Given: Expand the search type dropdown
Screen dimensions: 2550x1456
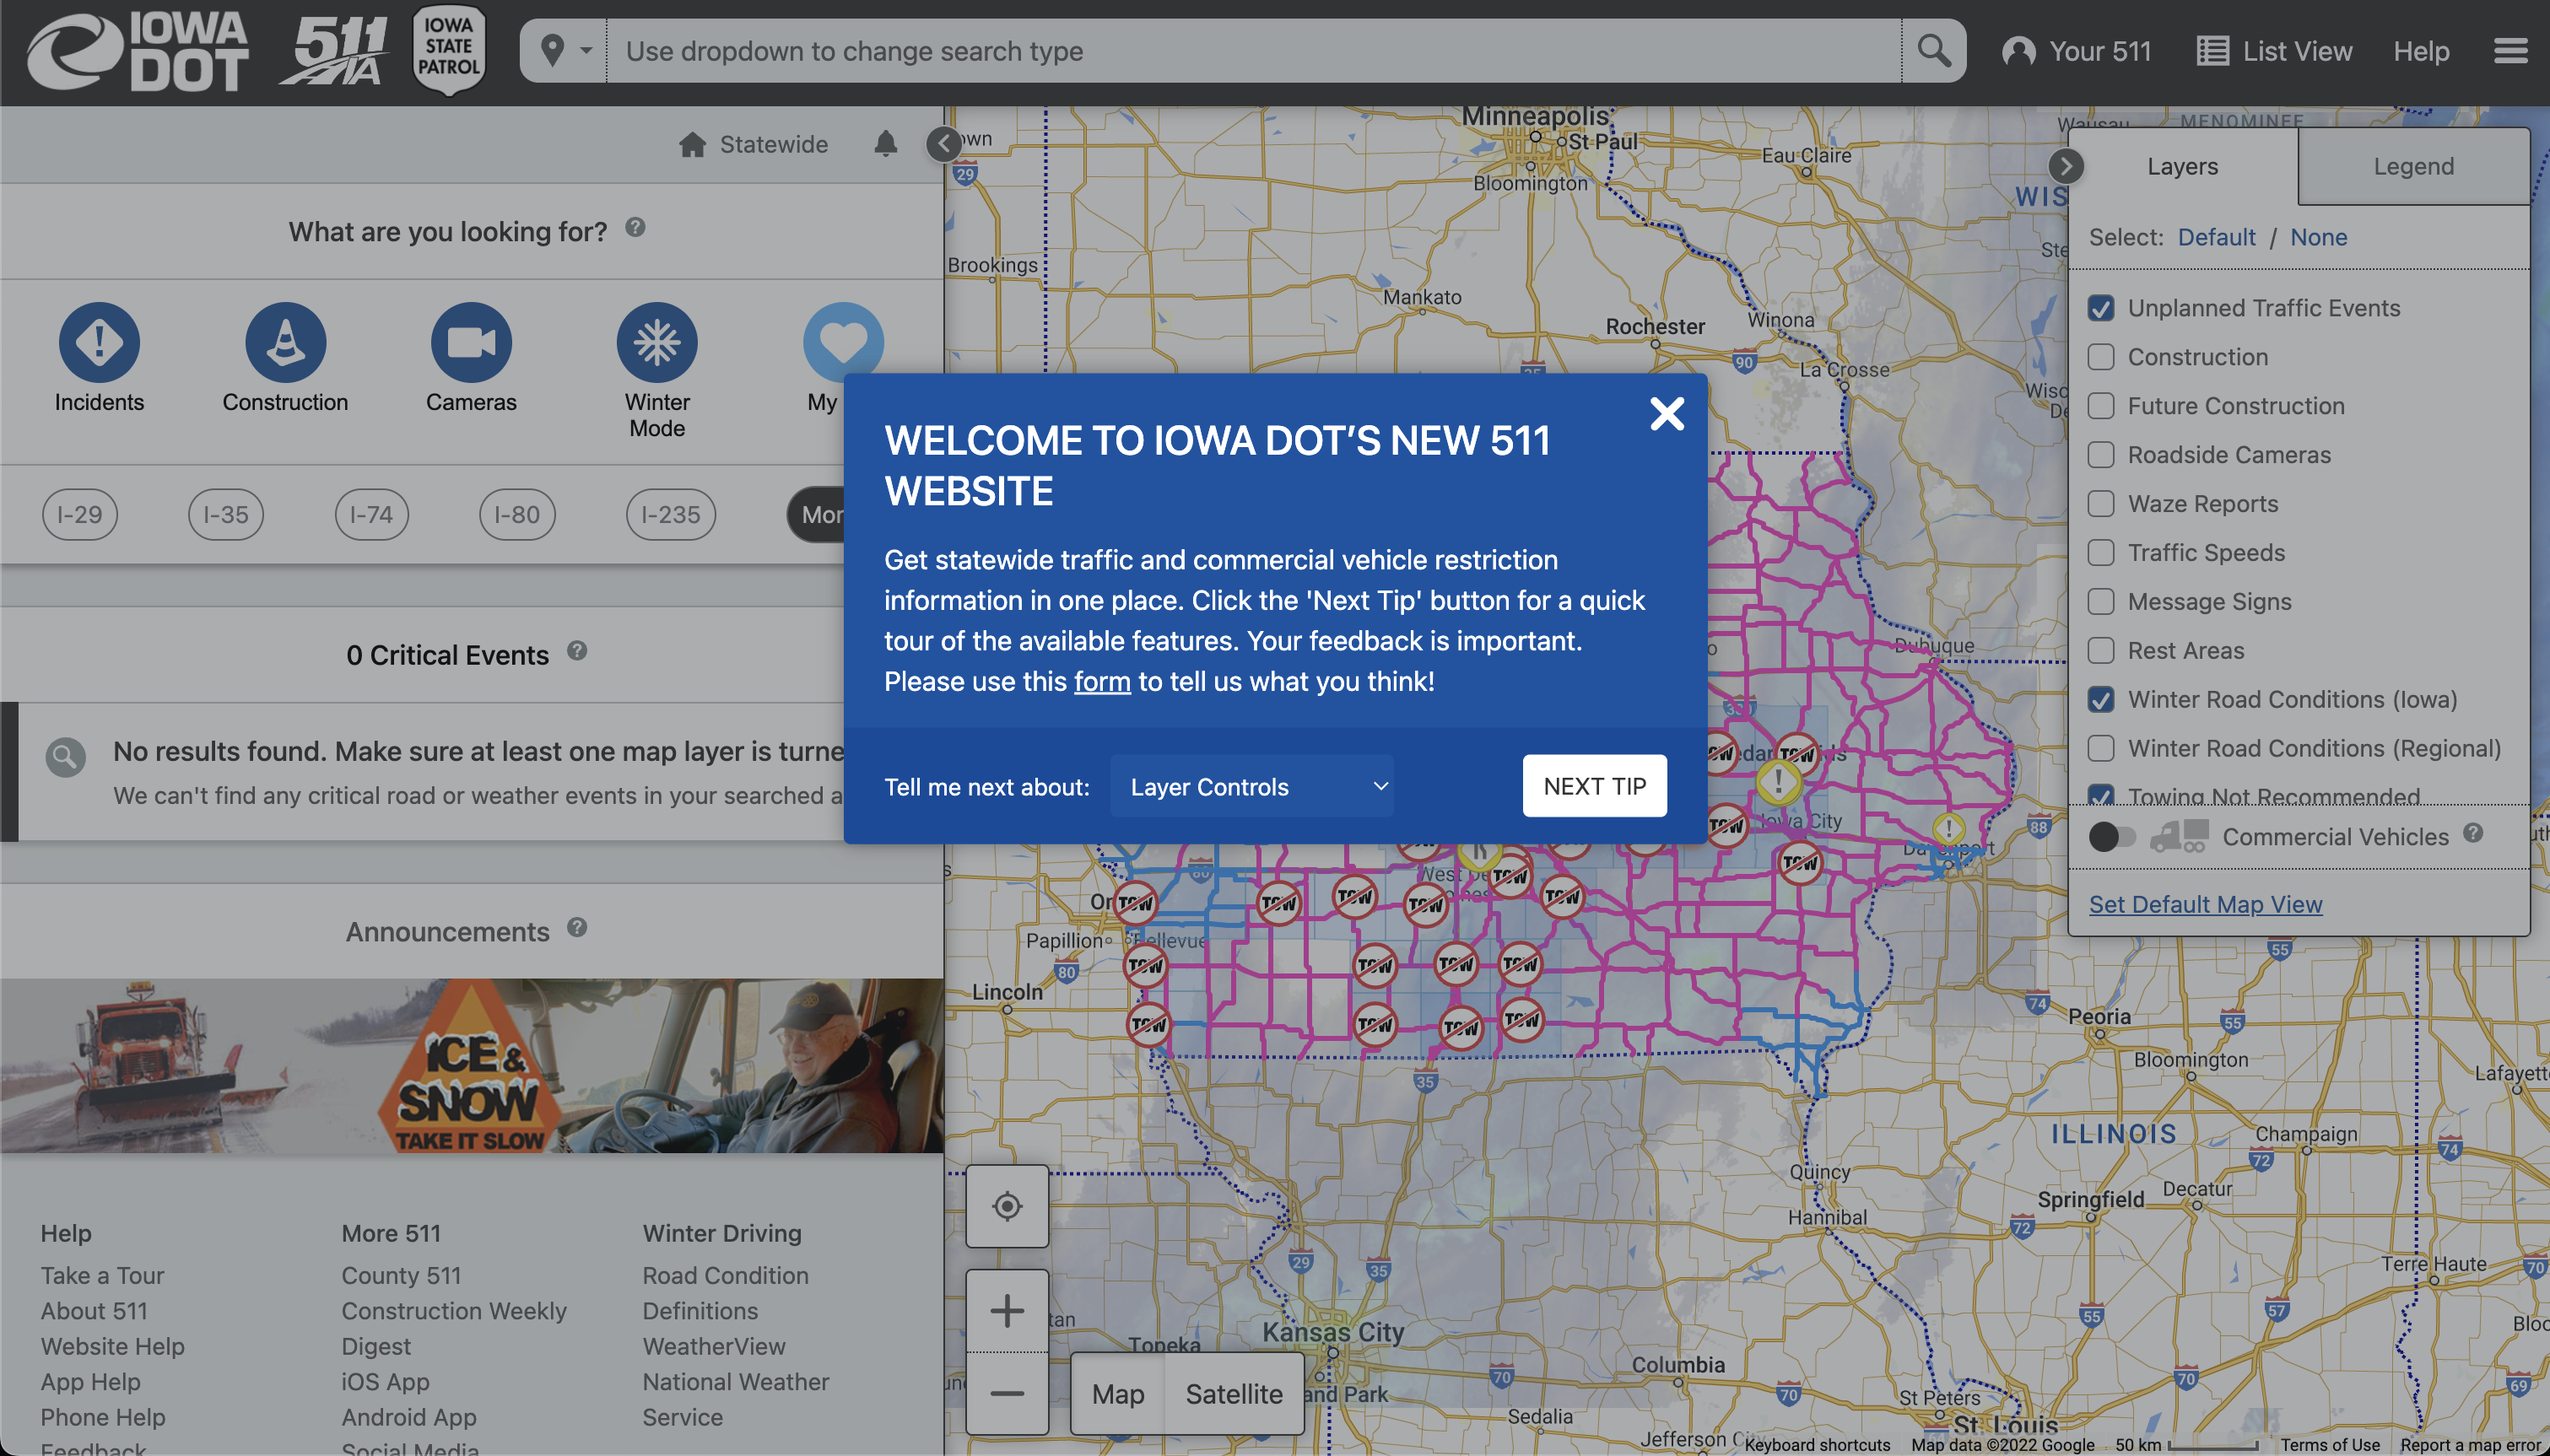Looking at the screenshot, I should tap(564, 51).
